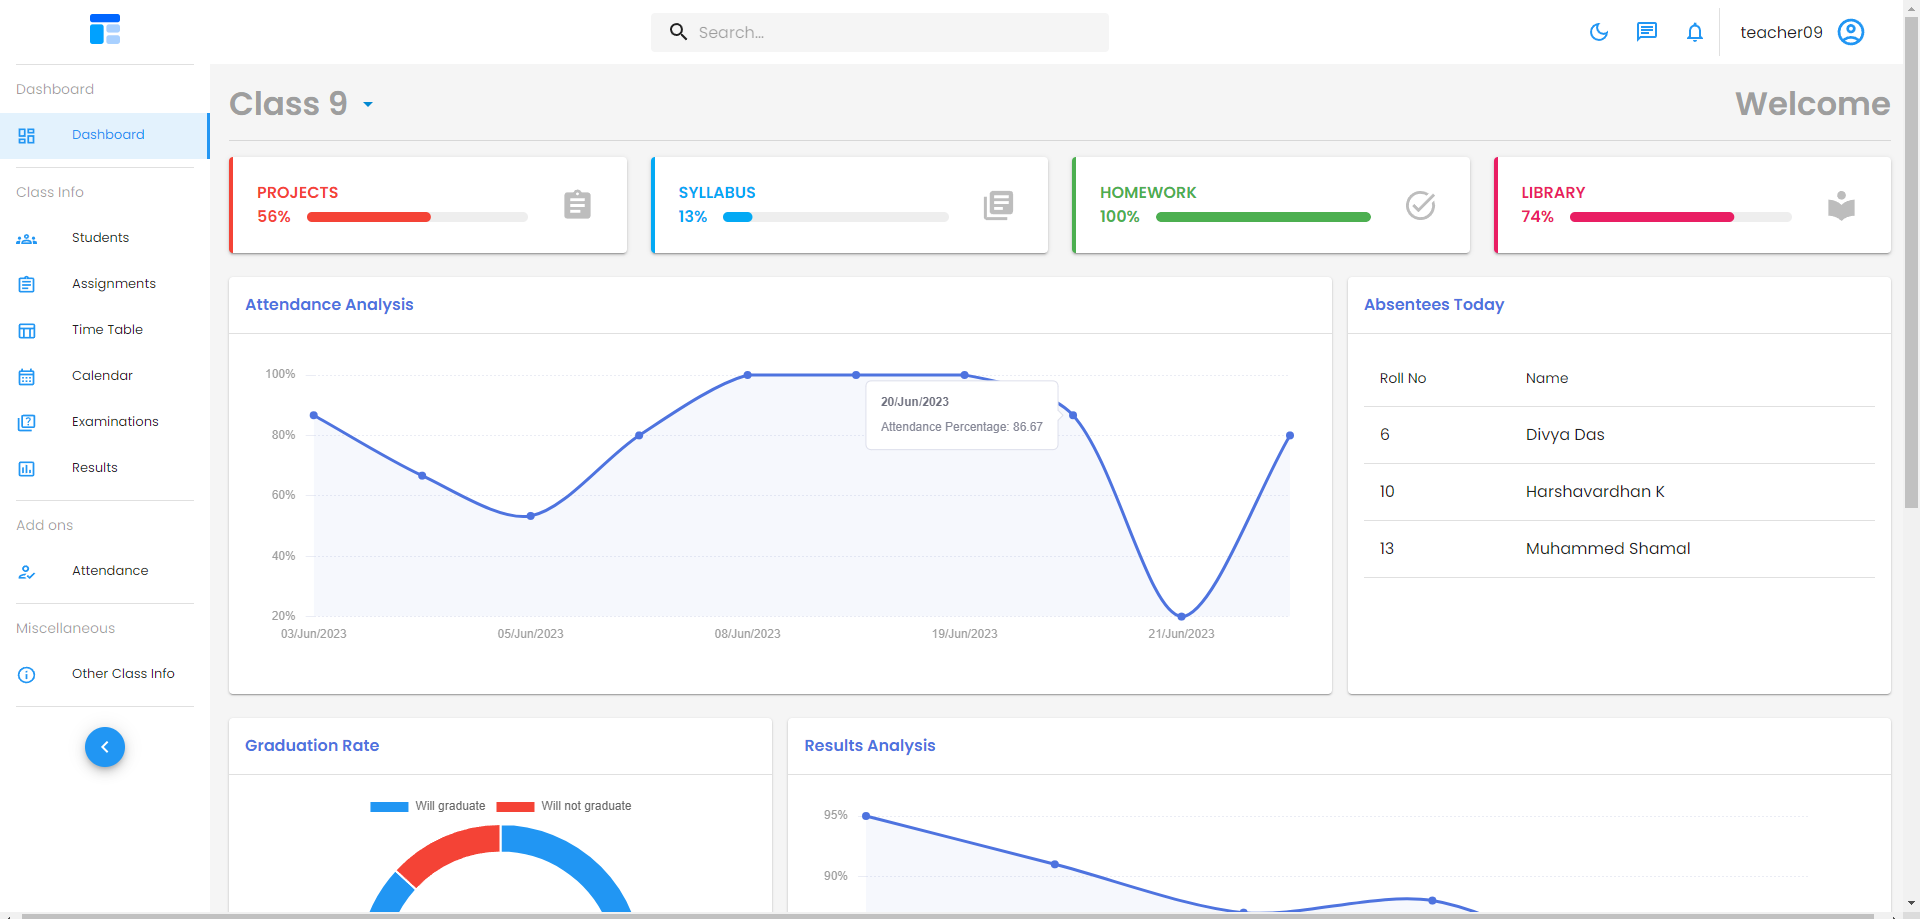Click the Homework card checkmark icon
Viewport: 1920px width, 919px height.
click(1420, 205)
